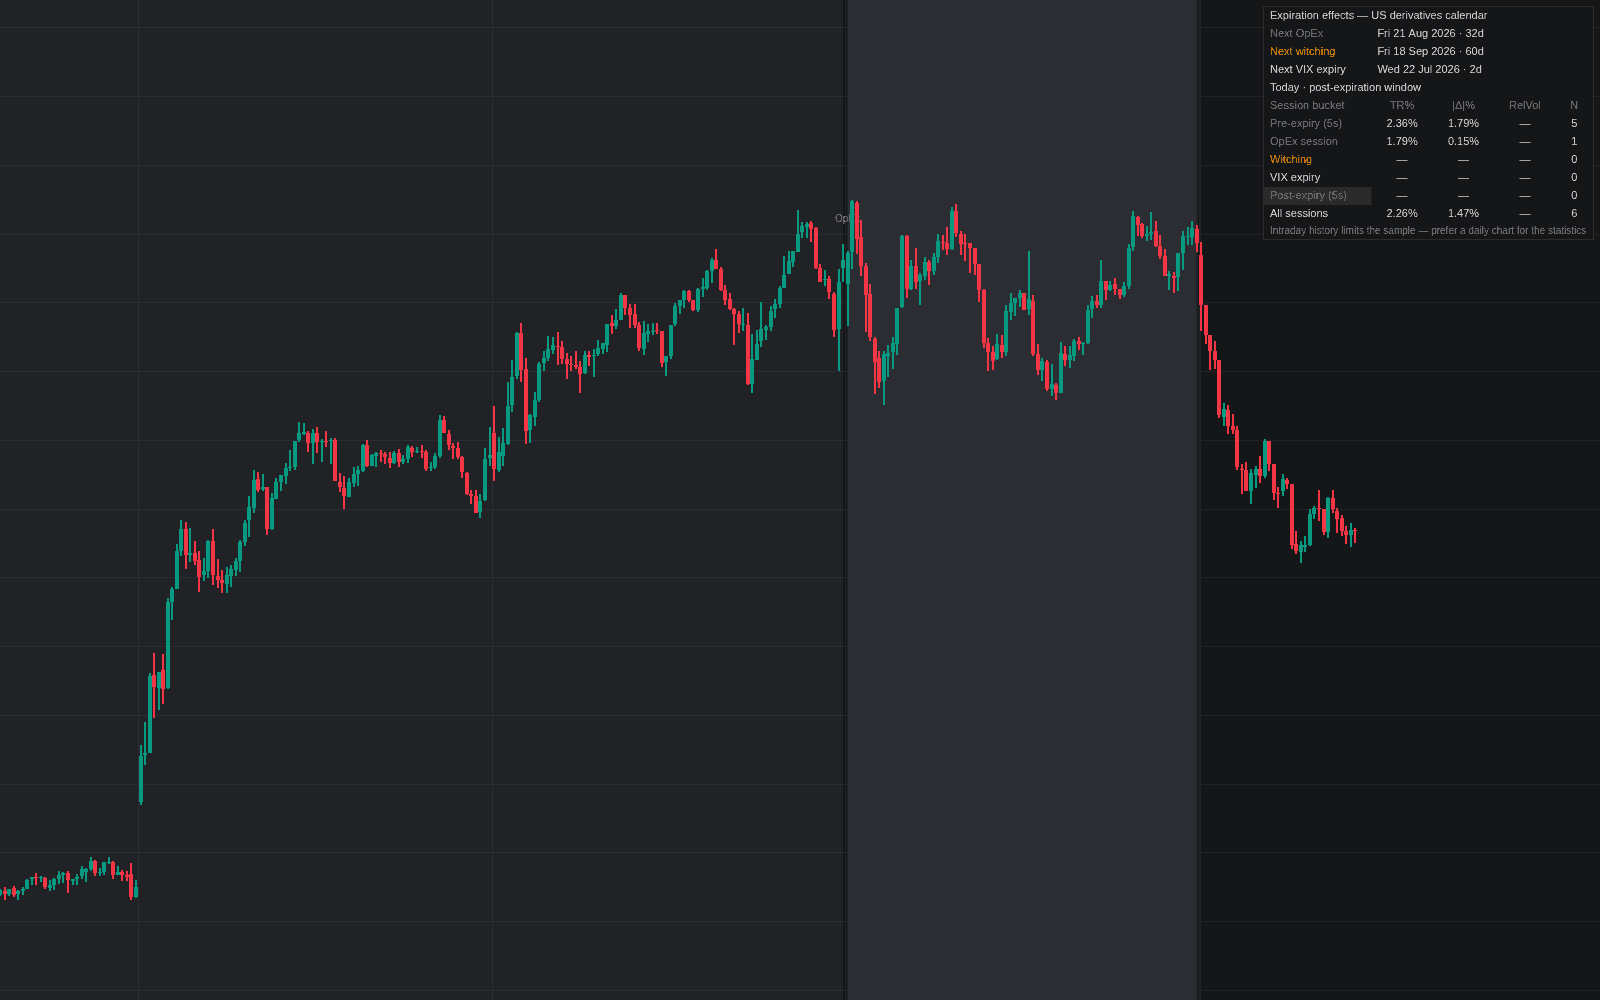Click the 'Session bucket' column header
1600x1000 pixels.
coord(1307,105)
